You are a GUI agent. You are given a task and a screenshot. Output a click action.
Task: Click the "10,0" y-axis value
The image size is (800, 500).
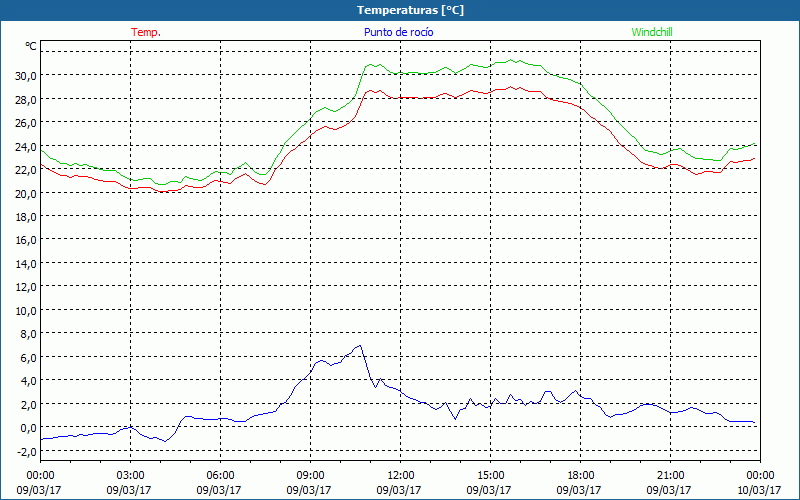tap(25, 310)
